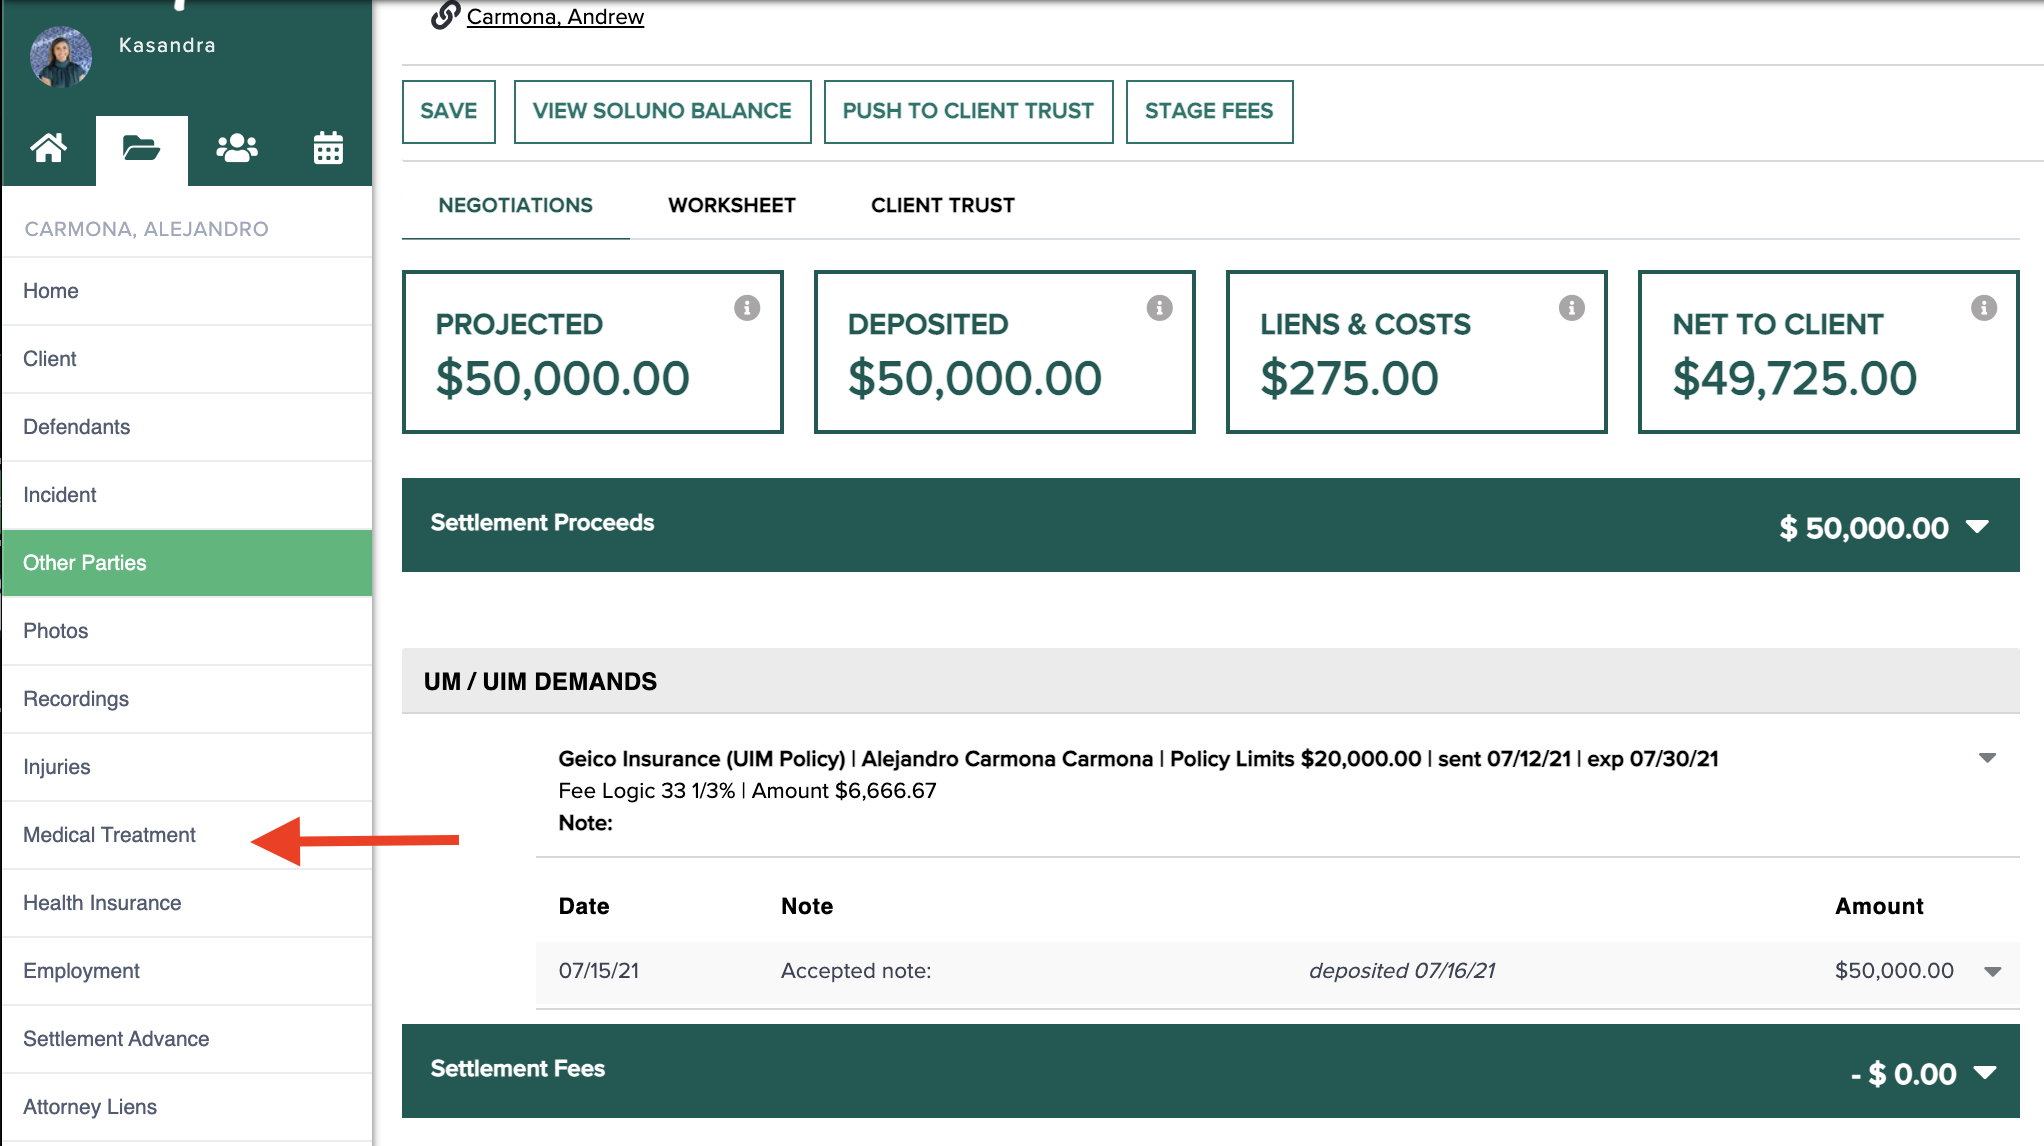2044x1146 pixels.
Task: Switch to the Client Trust tab
Action: click(942, 205)
